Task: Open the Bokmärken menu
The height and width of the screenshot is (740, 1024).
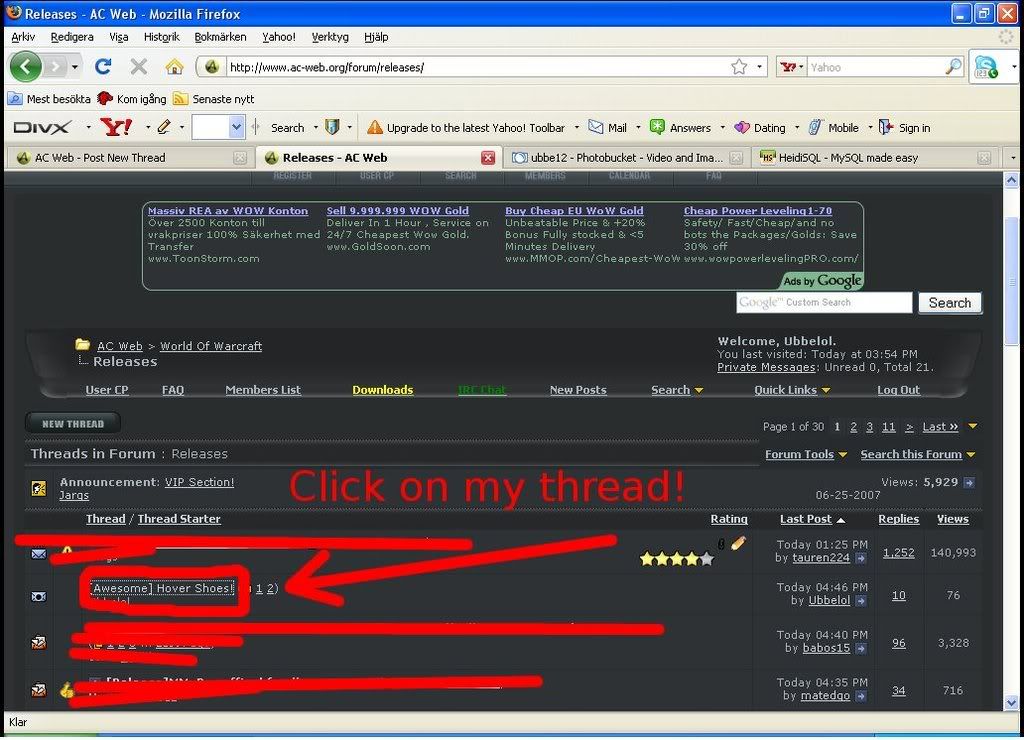Action: [220, 37]
